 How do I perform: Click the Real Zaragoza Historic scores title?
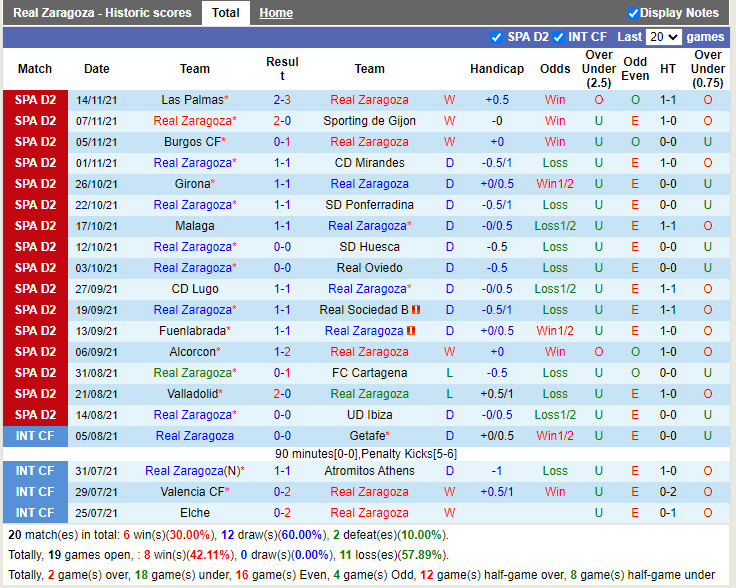click(x=102, y=13)
